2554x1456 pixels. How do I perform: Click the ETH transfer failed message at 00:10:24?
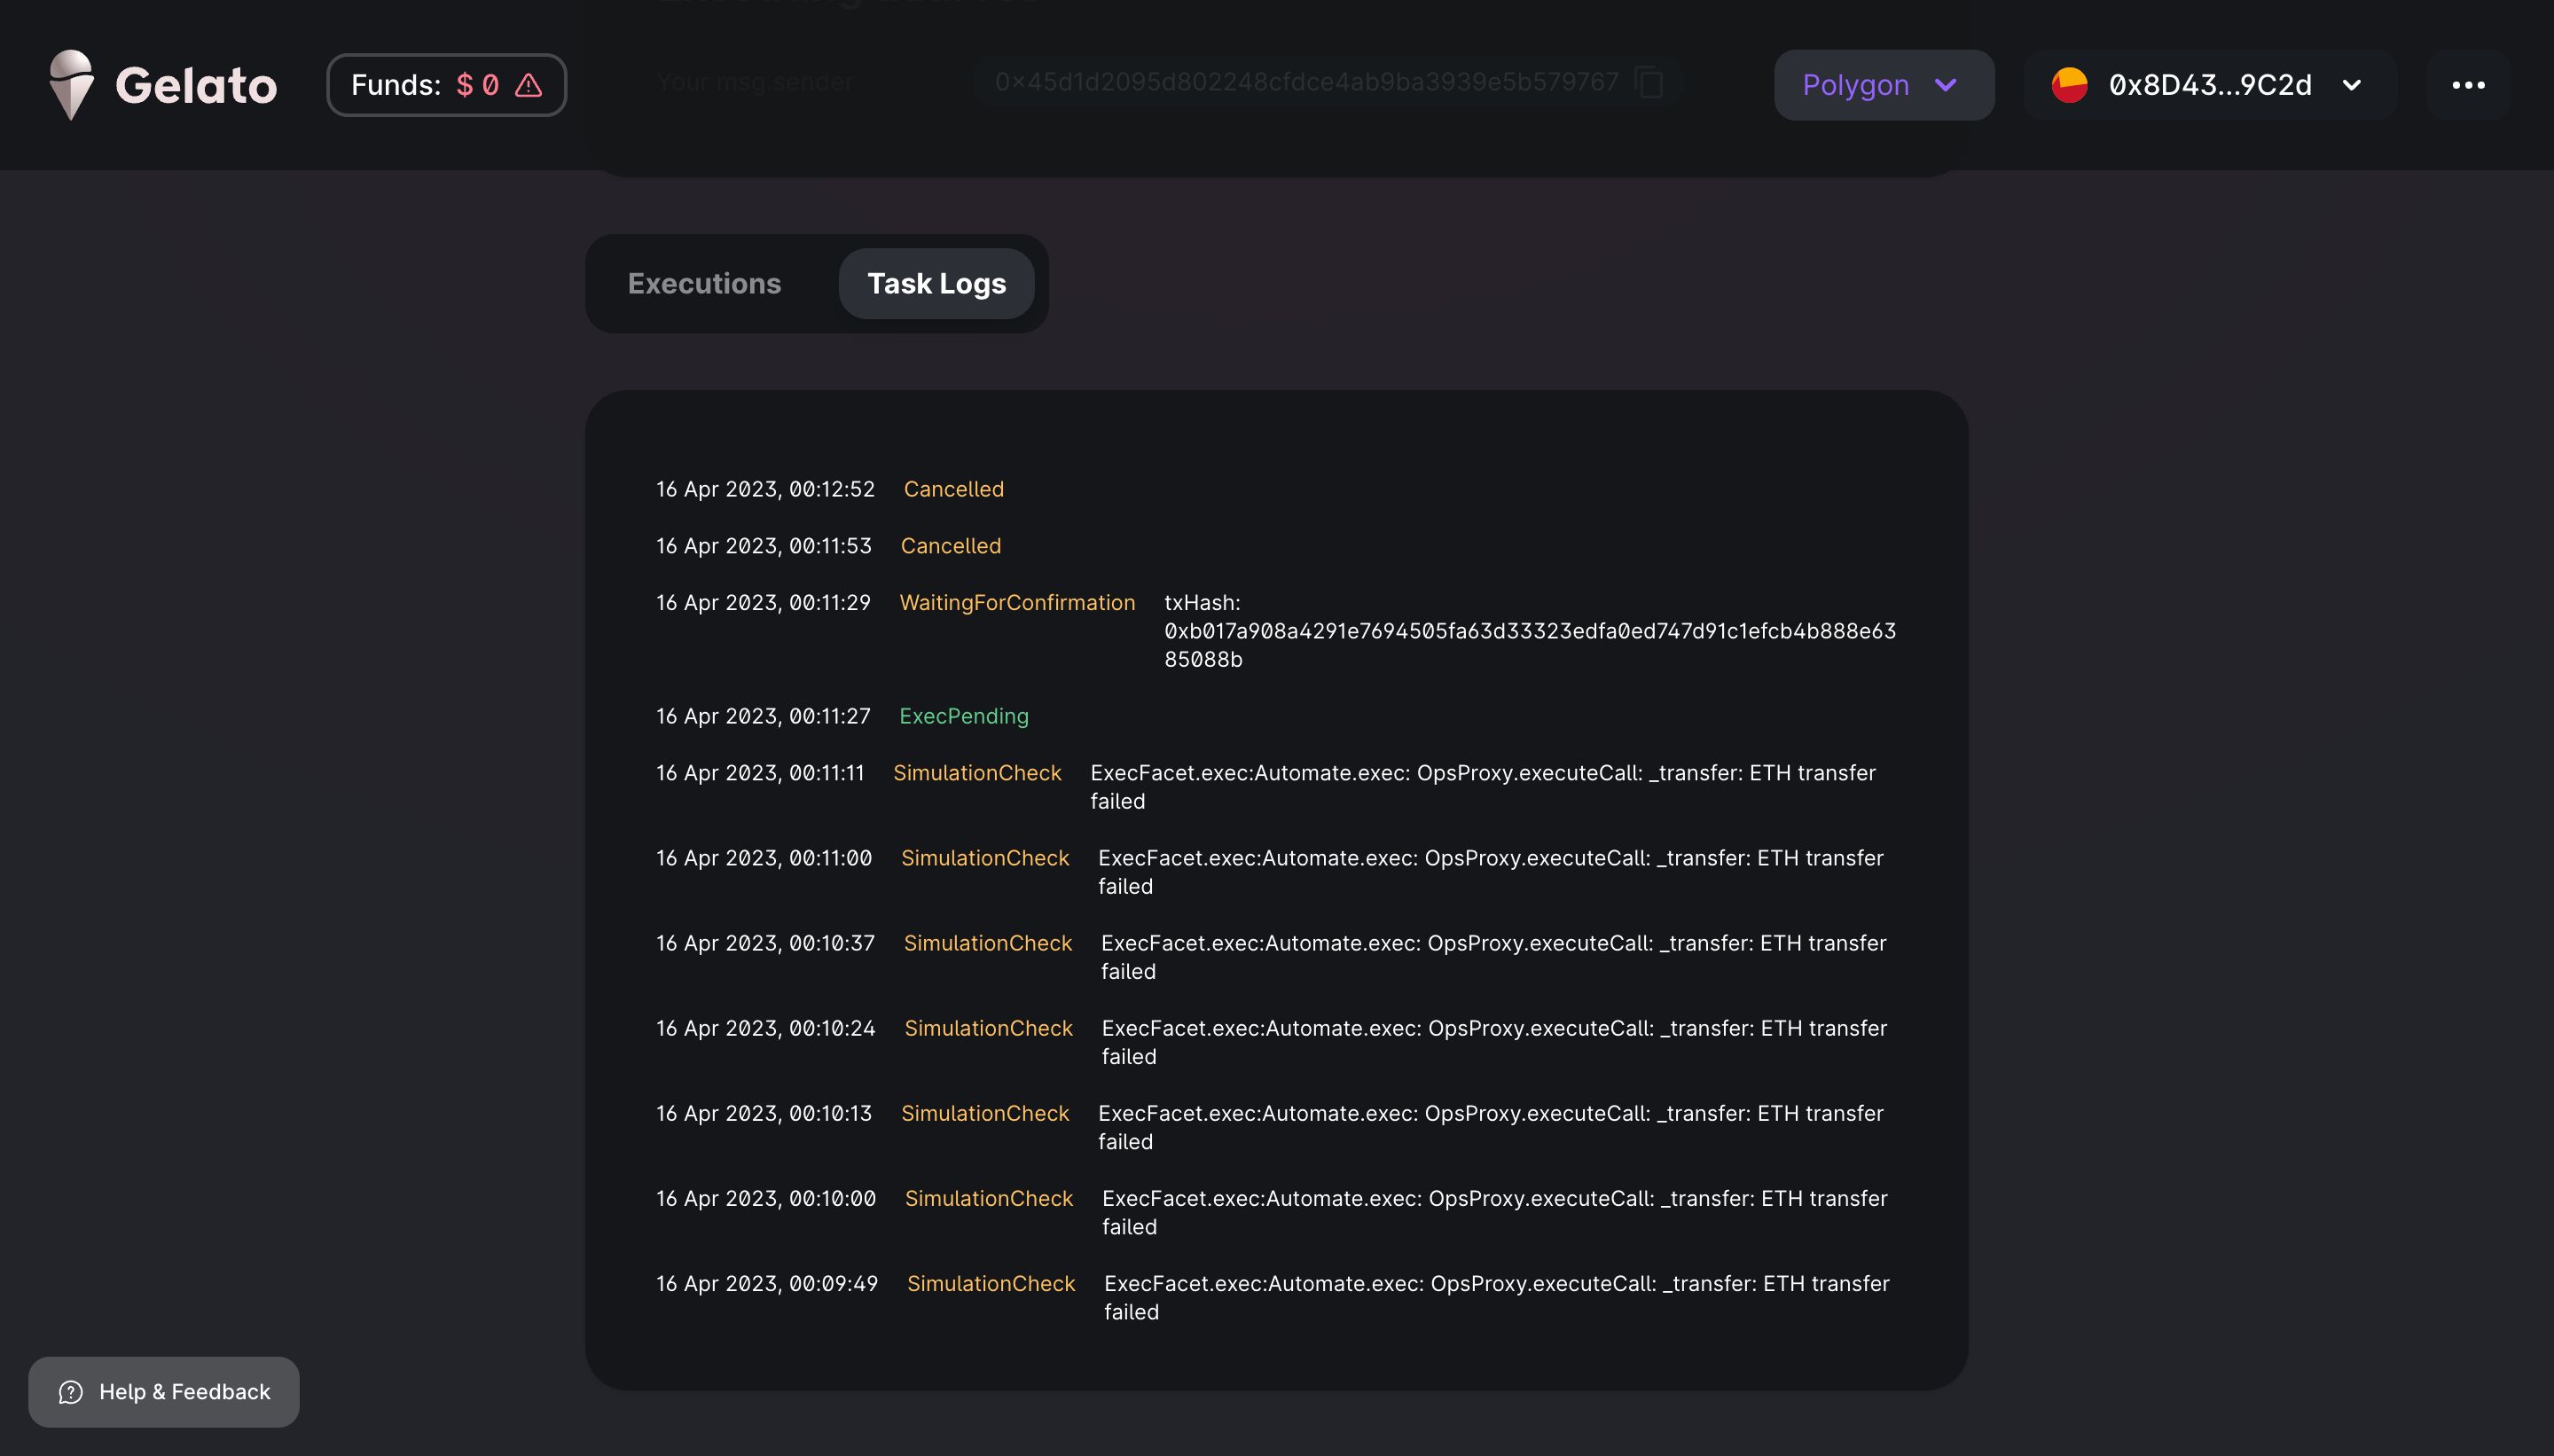coord(1495,1042)
